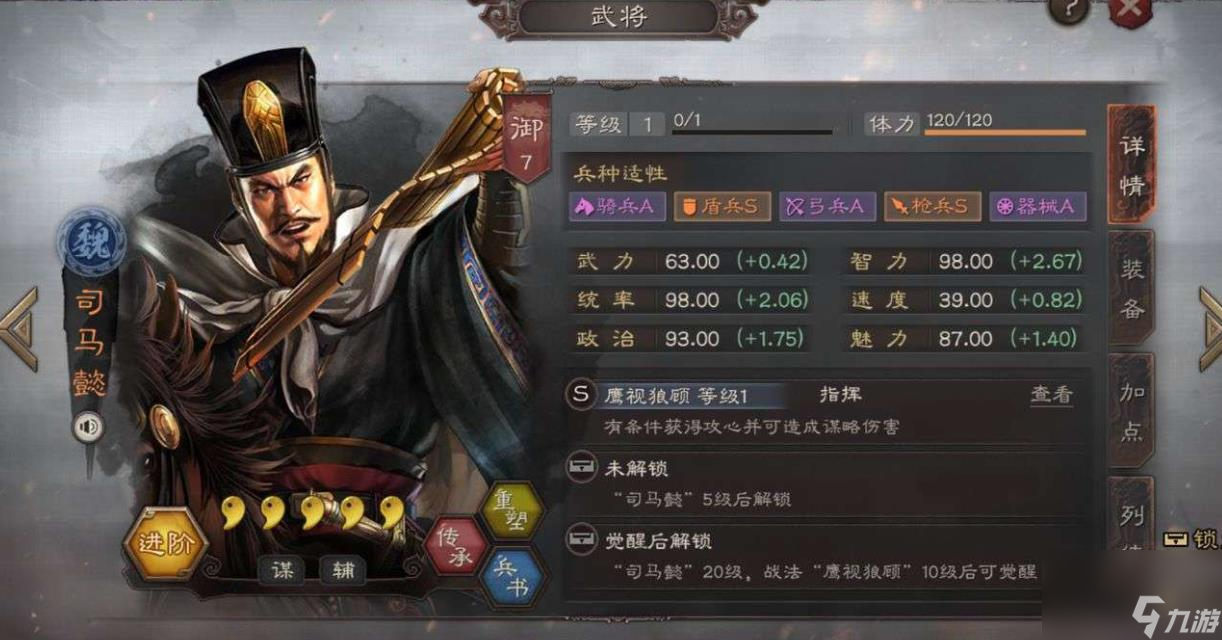This screenshot has width=1222, height=640.
Task: Select the 器械A troop aptitude badge
Action: click(1037, 206)
